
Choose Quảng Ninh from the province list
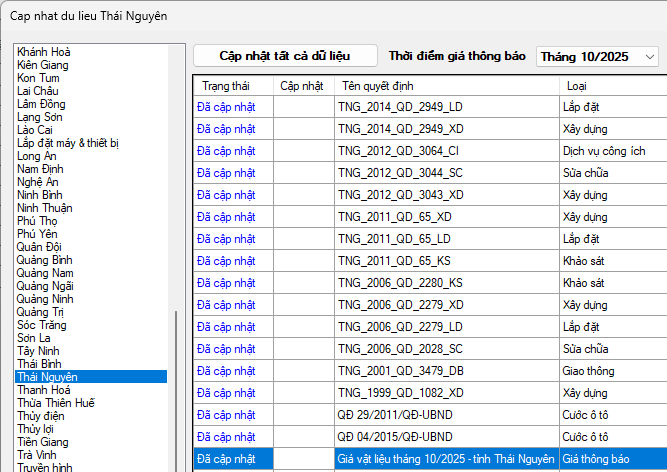pos(45,299)
